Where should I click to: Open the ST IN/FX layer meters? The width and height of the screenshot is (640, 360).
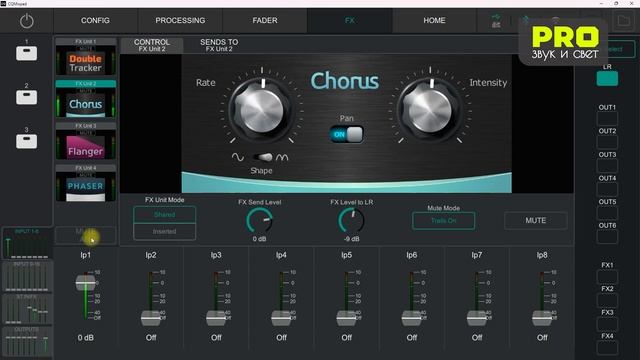coord(27,309)
